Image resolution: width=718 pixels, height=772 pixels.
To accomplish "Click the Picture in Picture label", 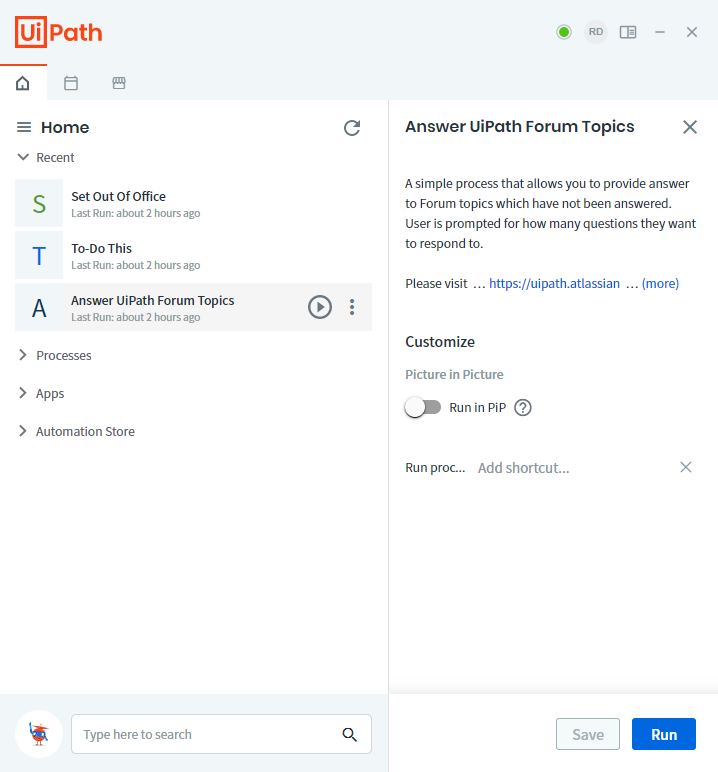I will [x=454, y=375].
